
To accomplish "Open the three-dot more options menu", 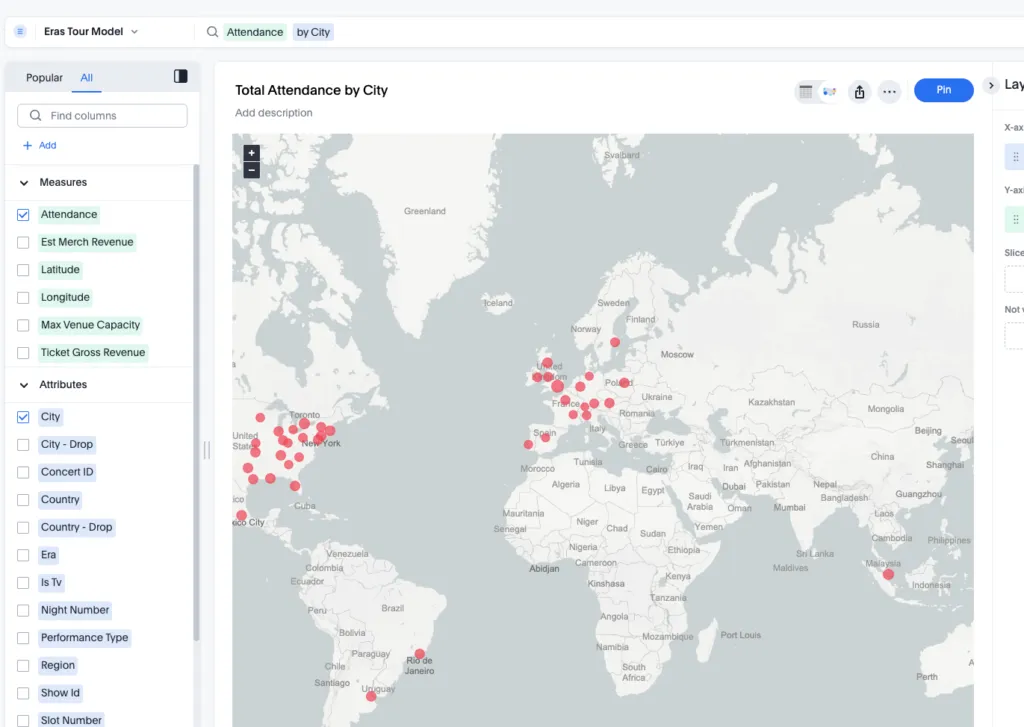I will point(889,92).
